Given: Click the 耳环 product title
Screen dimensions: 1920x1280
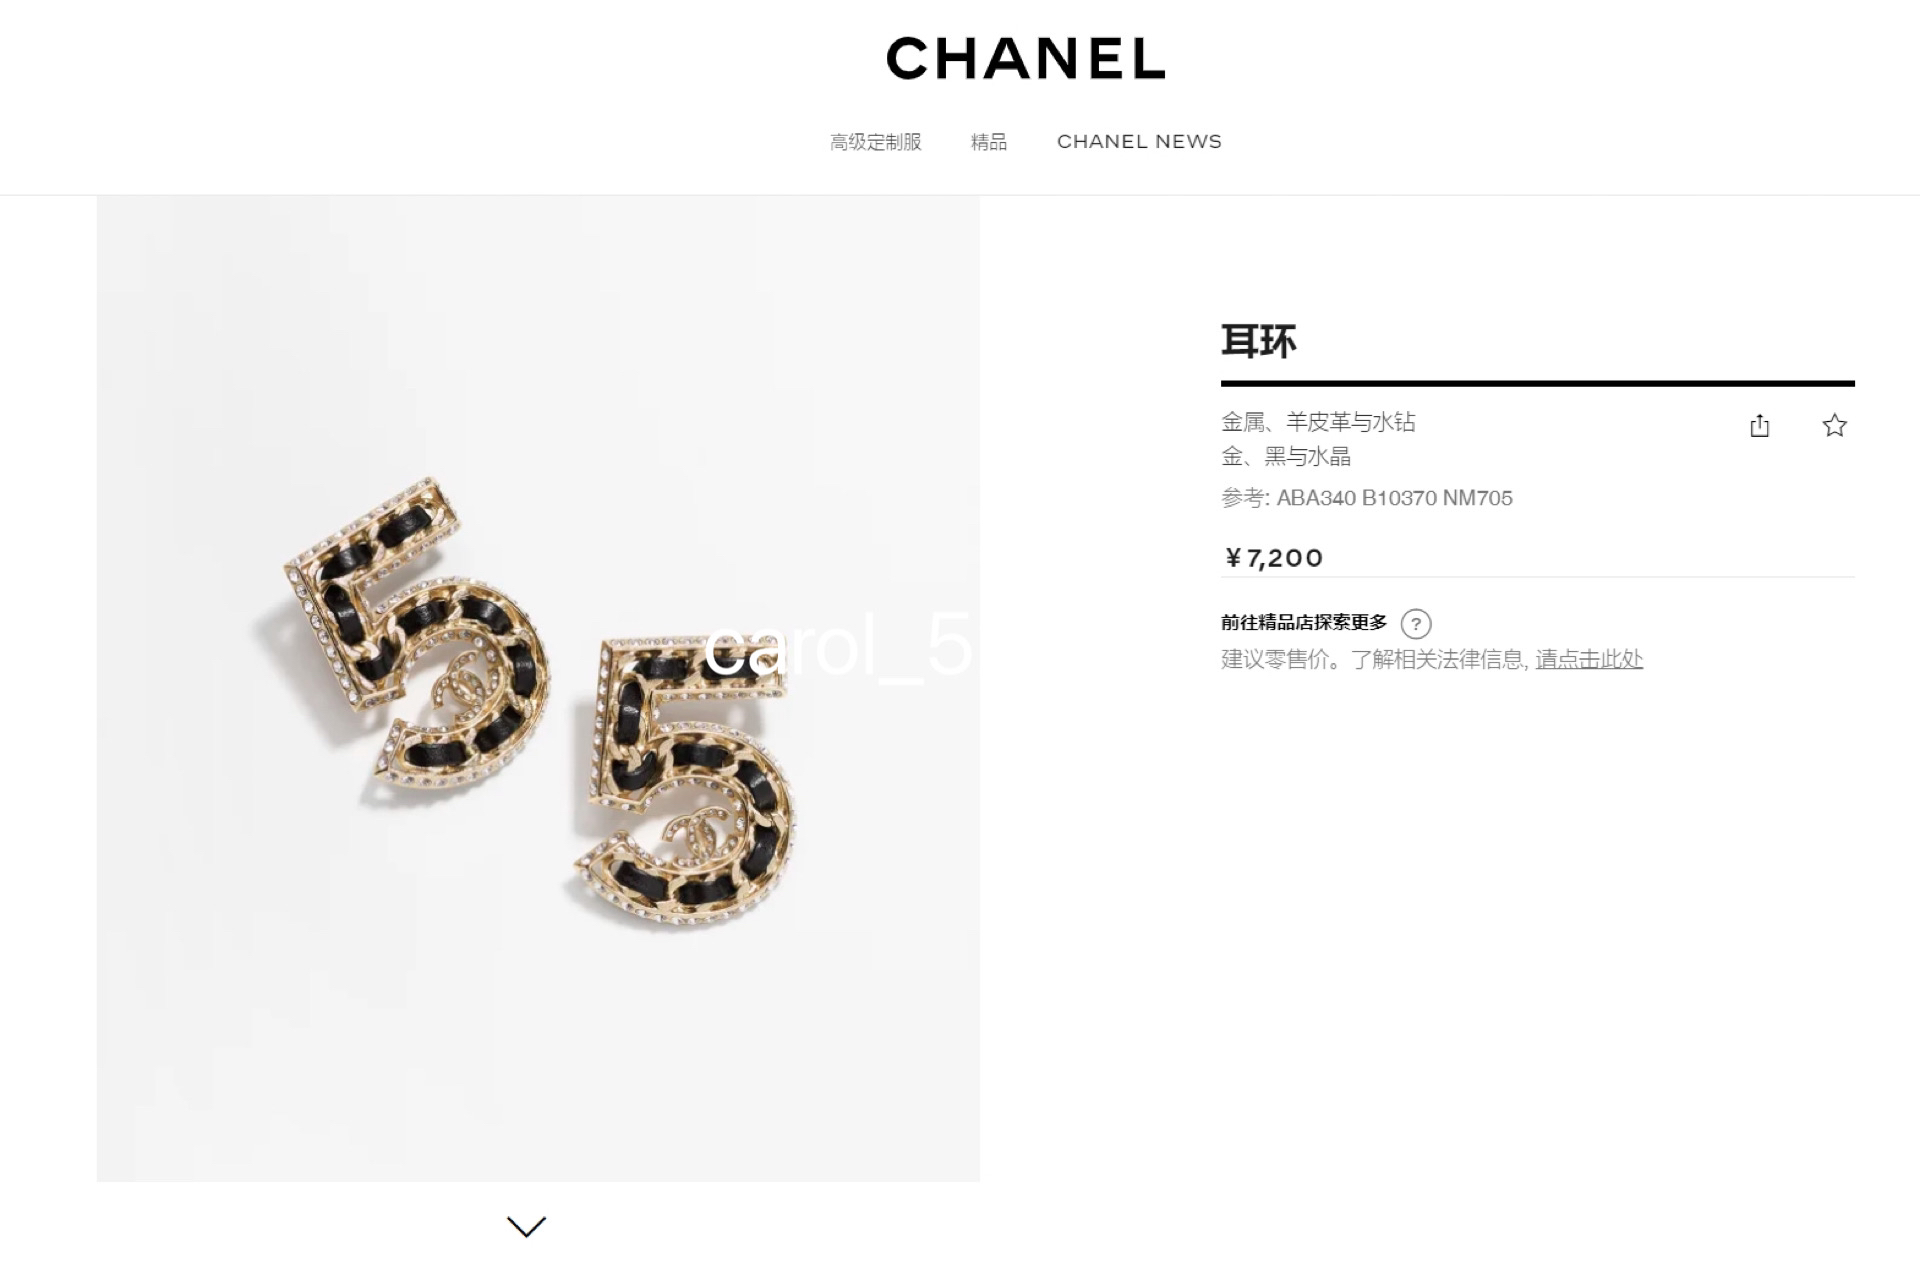Looking at the screenshot, I should tap(1259, 341).
